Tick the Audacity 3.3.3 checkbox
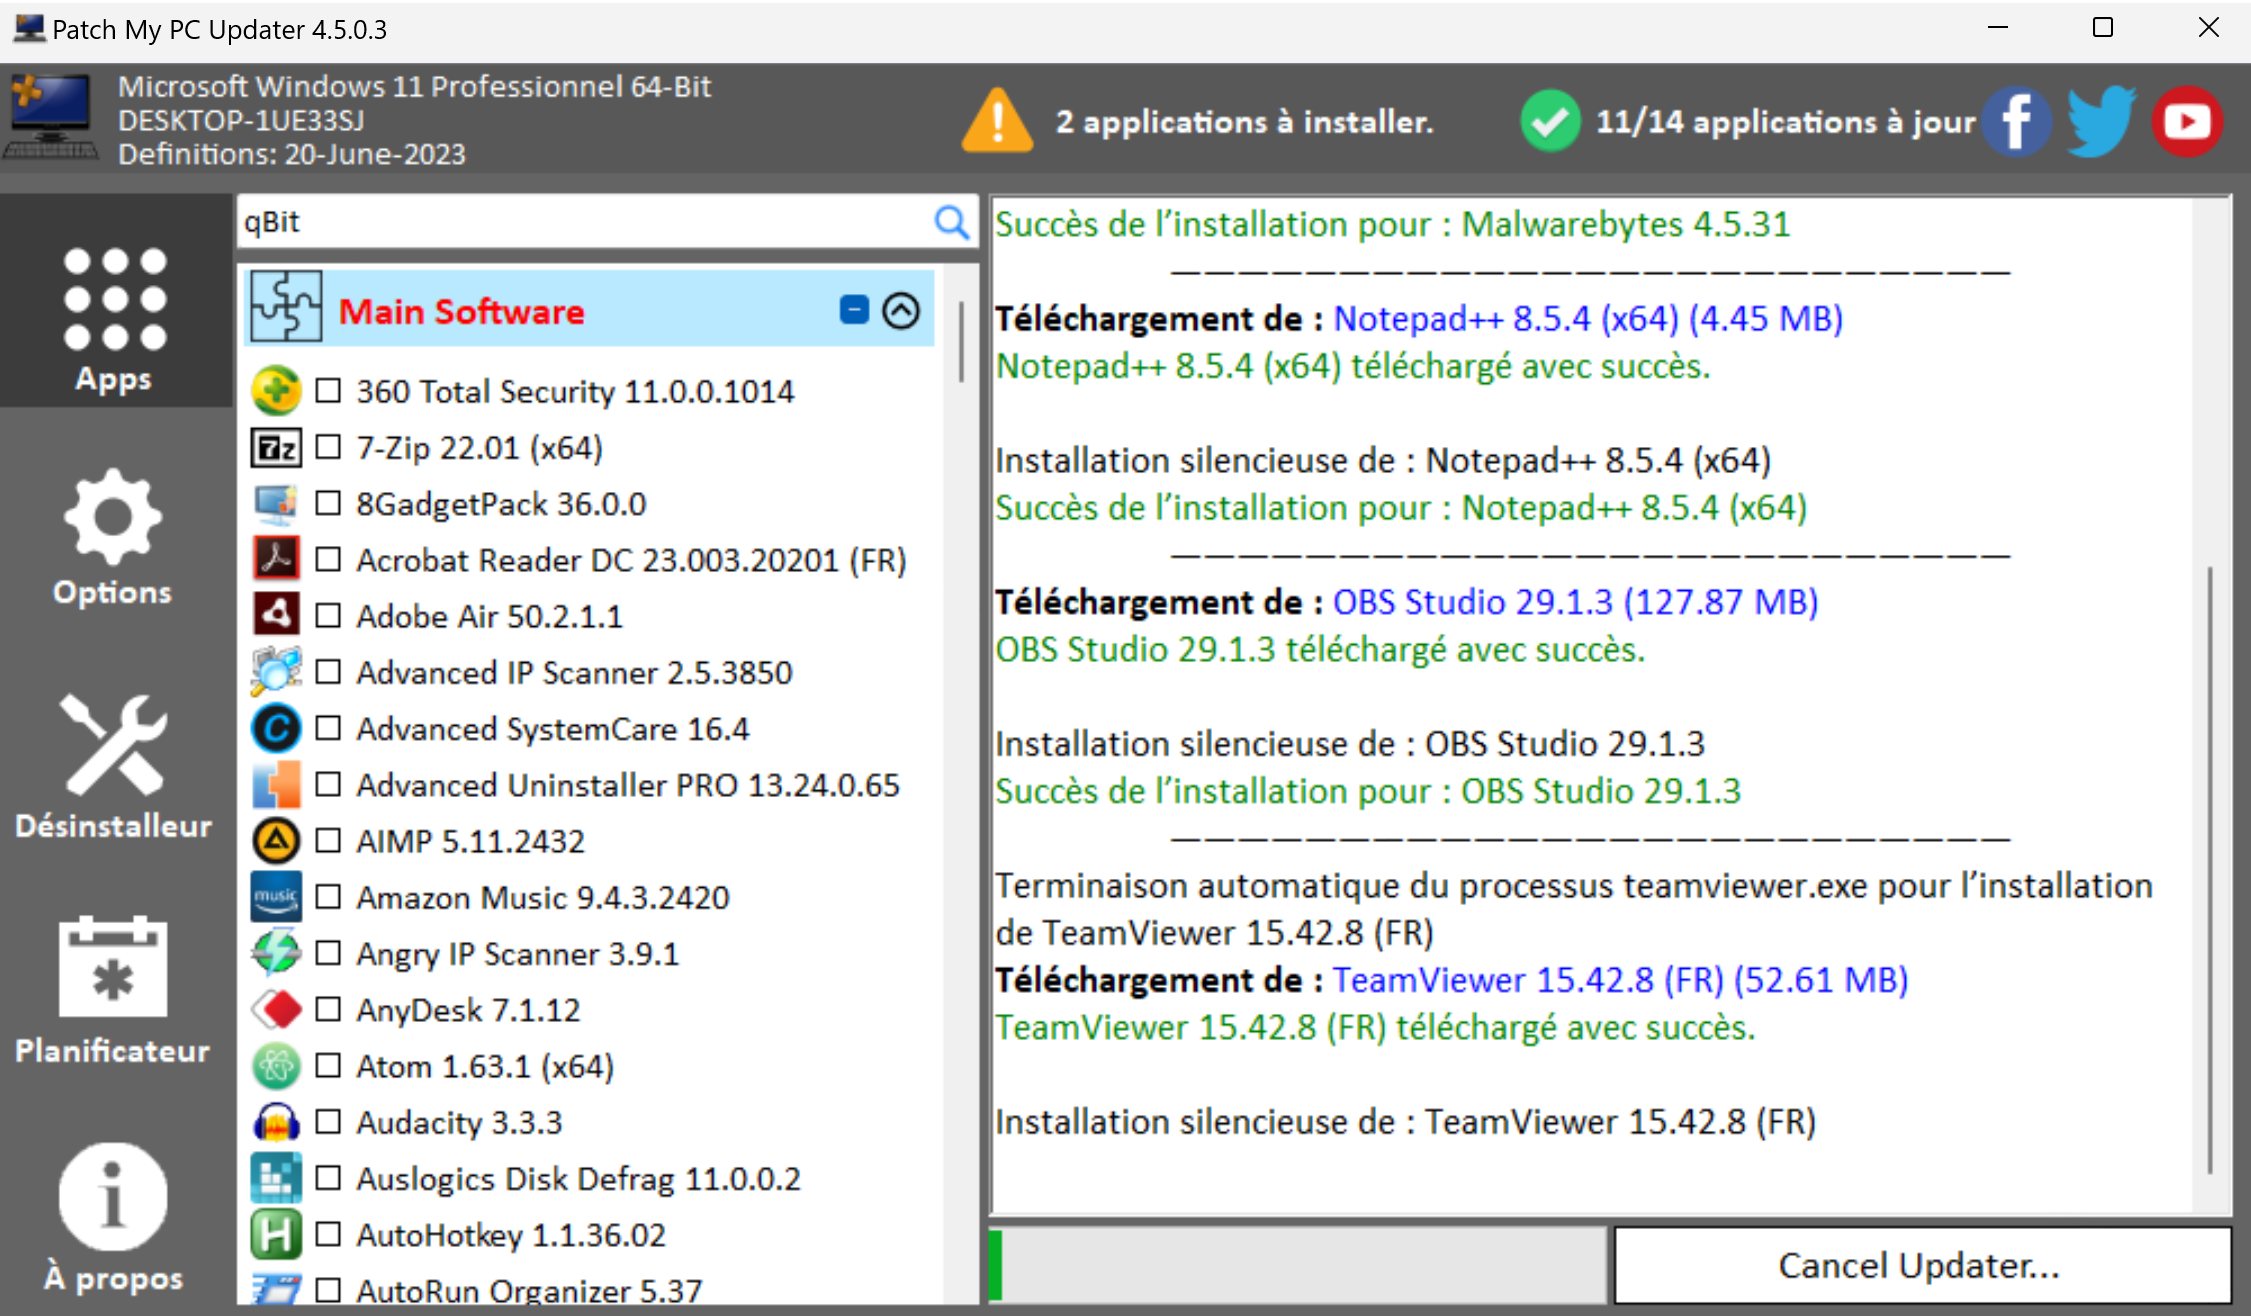 328,1121
